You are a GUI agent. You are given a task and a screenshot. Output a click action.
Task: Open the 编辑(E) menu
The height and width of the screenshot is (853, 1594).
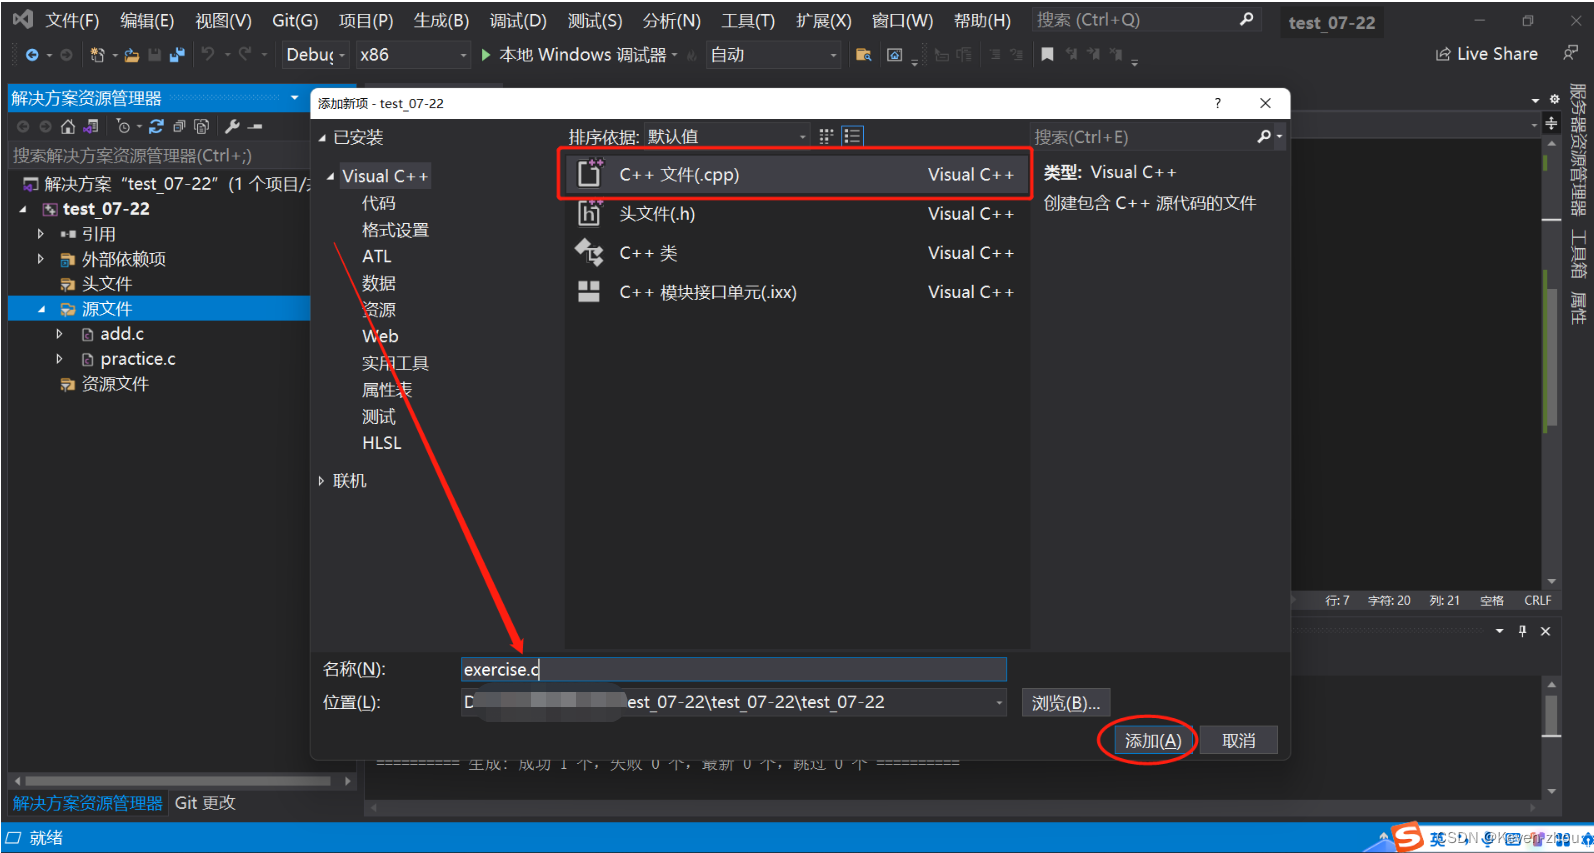click(x=147, y=20)
